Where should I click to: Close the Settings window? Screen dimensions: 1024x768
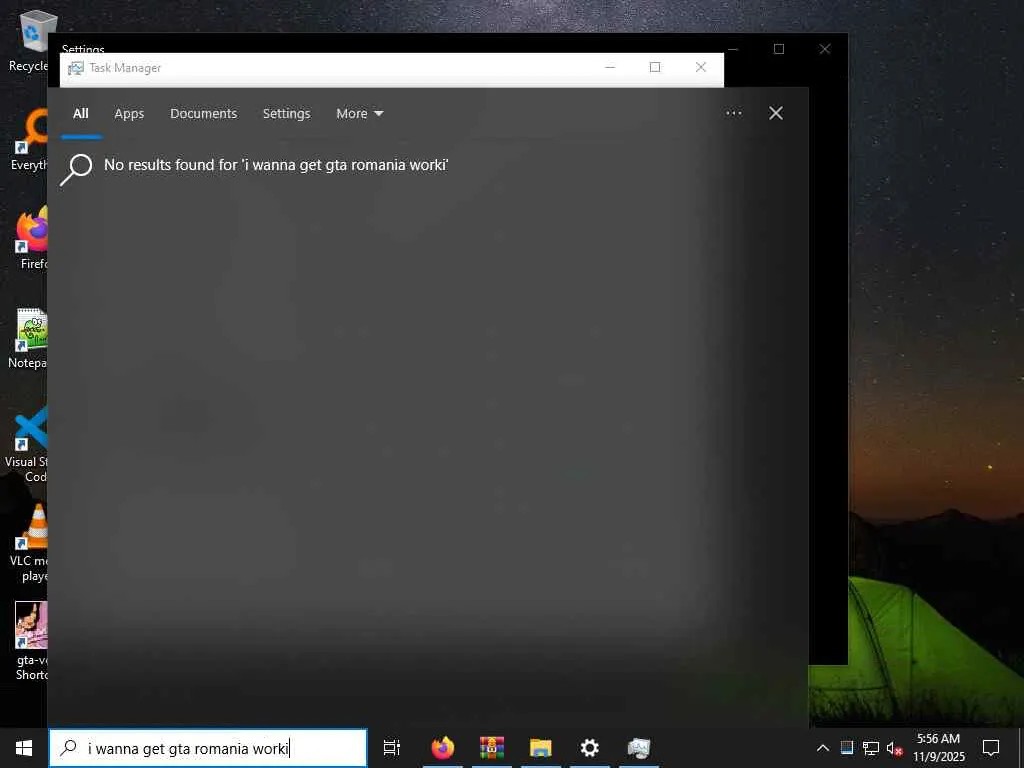825,49
